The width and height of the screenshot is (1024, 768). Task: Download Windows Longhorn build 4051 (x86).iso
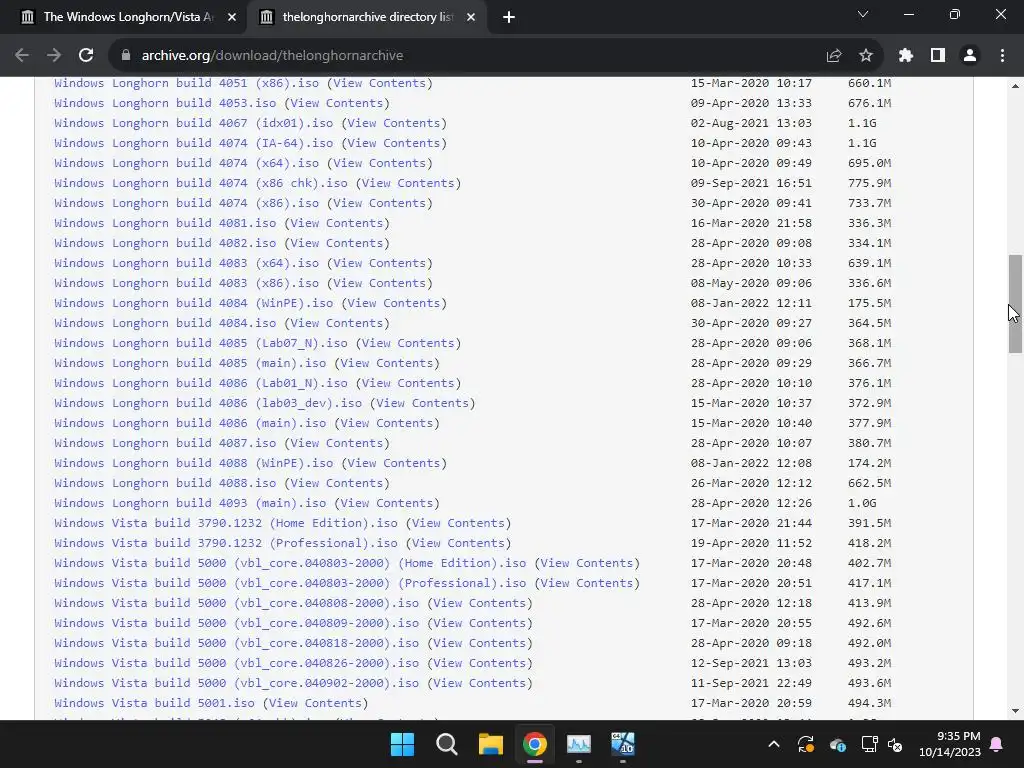click(x=187, y=83)
